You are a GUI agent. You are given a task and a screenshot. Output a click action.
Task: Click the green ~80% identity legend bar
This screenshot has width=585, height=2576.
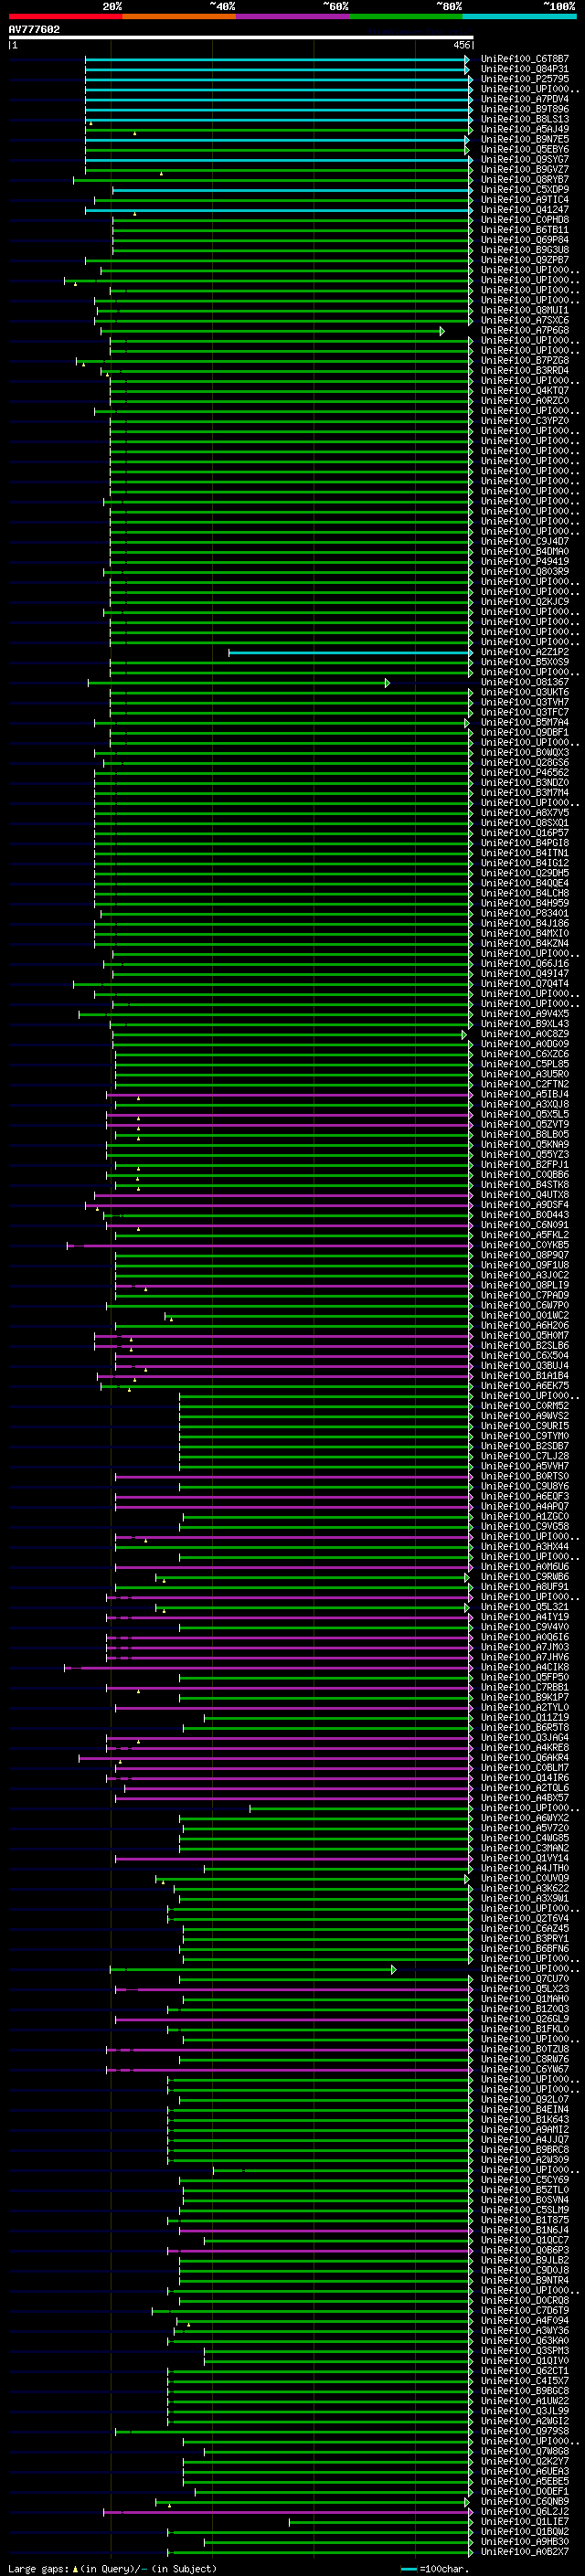406,16
